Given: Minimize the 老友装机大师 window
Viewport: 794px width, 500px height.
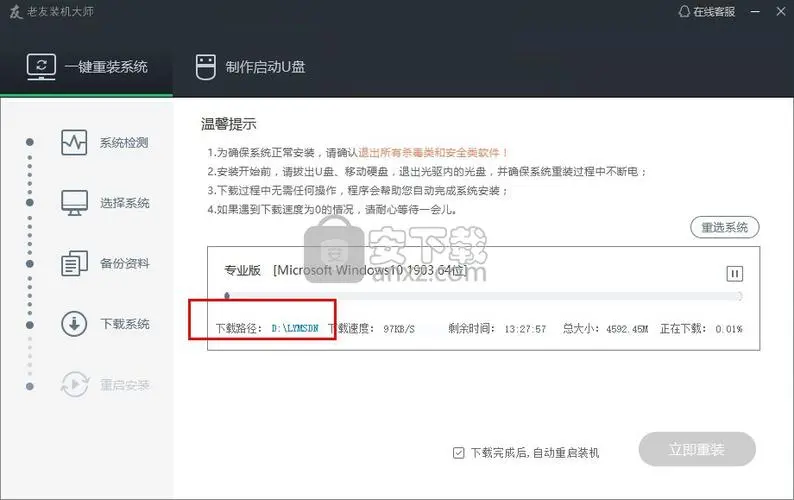Looking at the screenshot, I should pyautogui.click(x=755, y=11).
